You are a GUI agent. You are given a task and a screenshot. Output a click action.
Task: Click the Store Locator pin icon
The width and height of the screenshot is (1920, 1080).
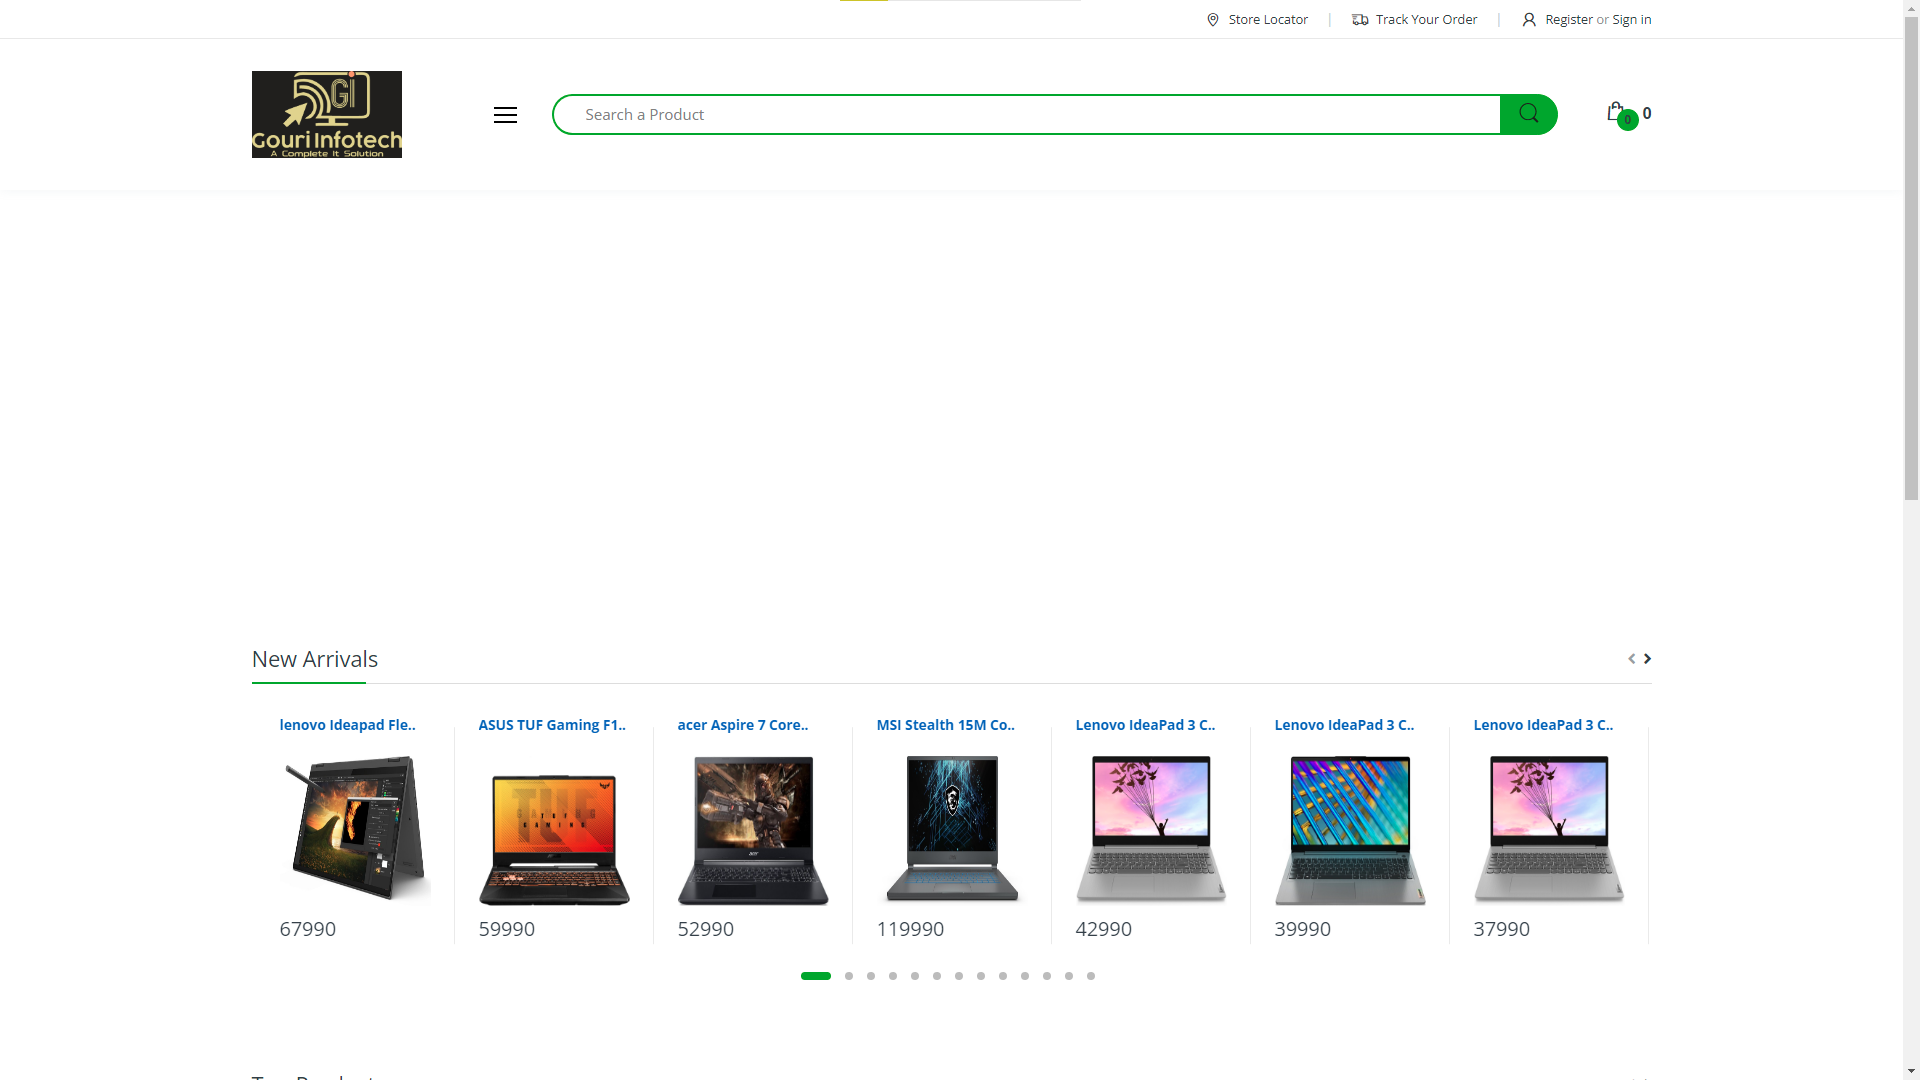[1213, 20]
